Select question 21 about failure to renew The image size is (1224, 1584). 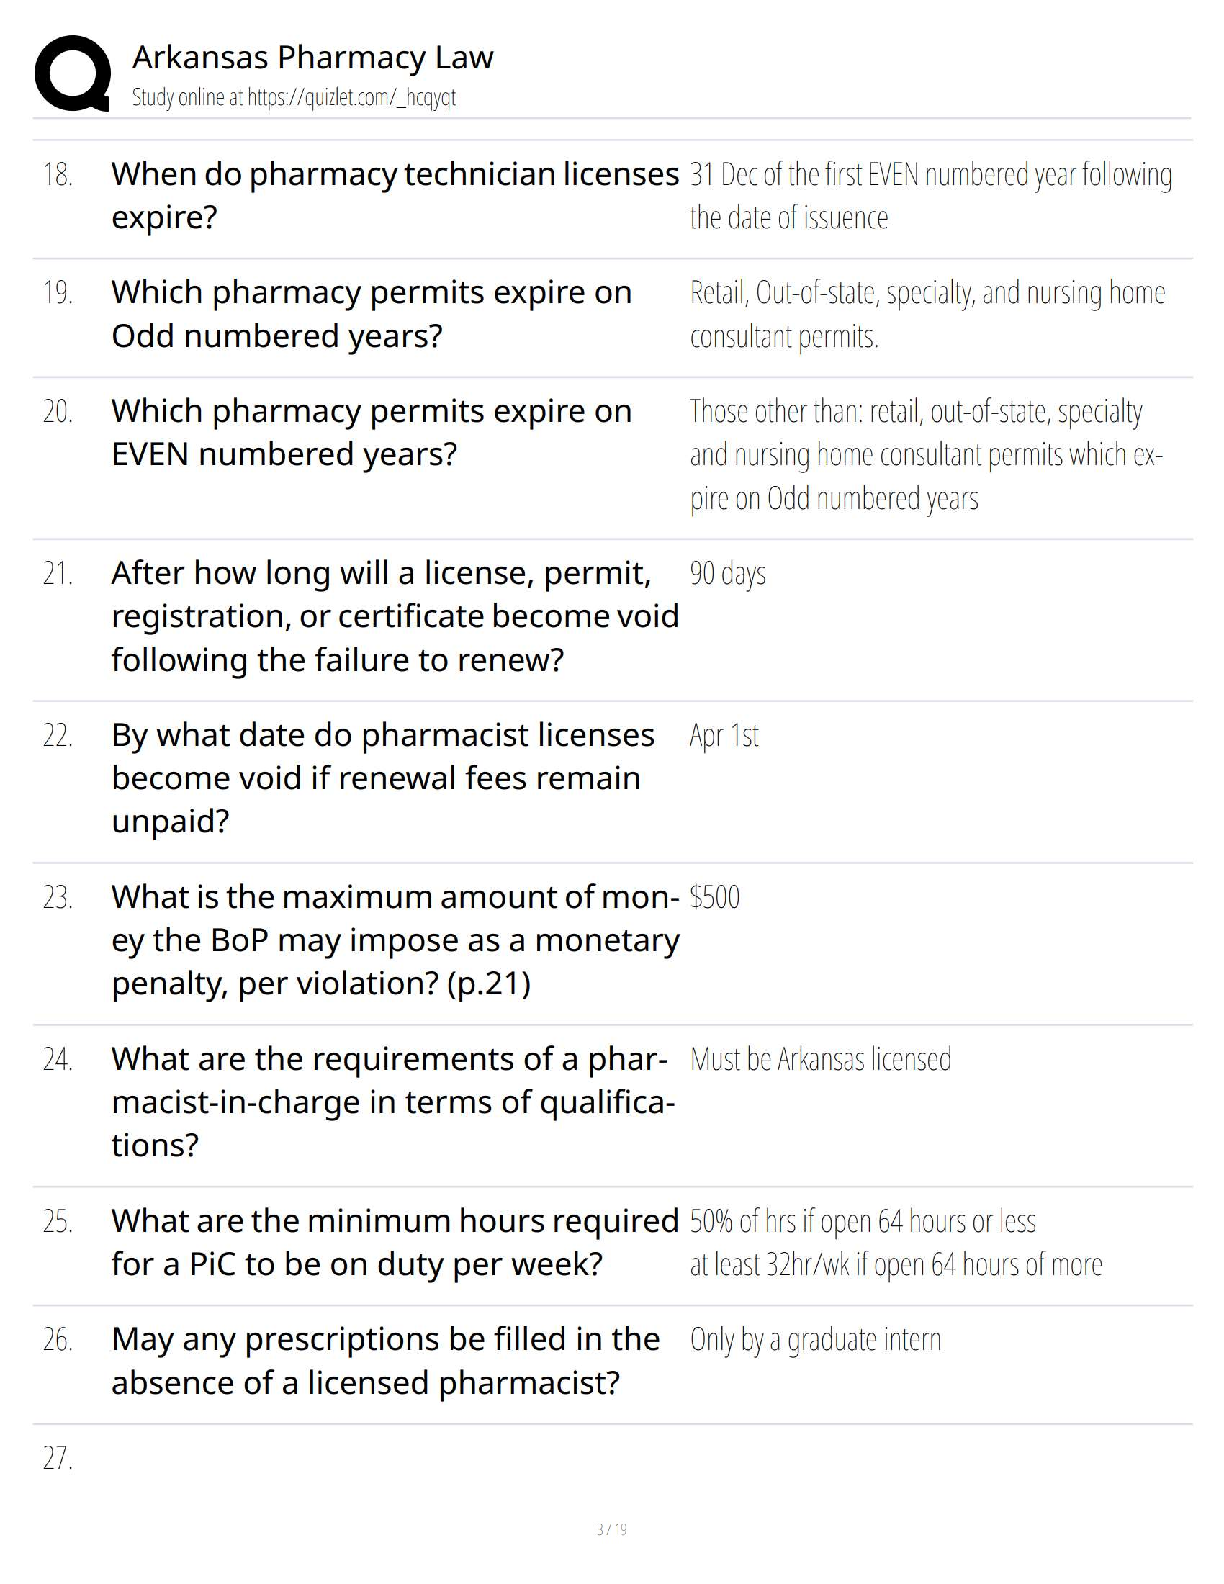point(395,616)
